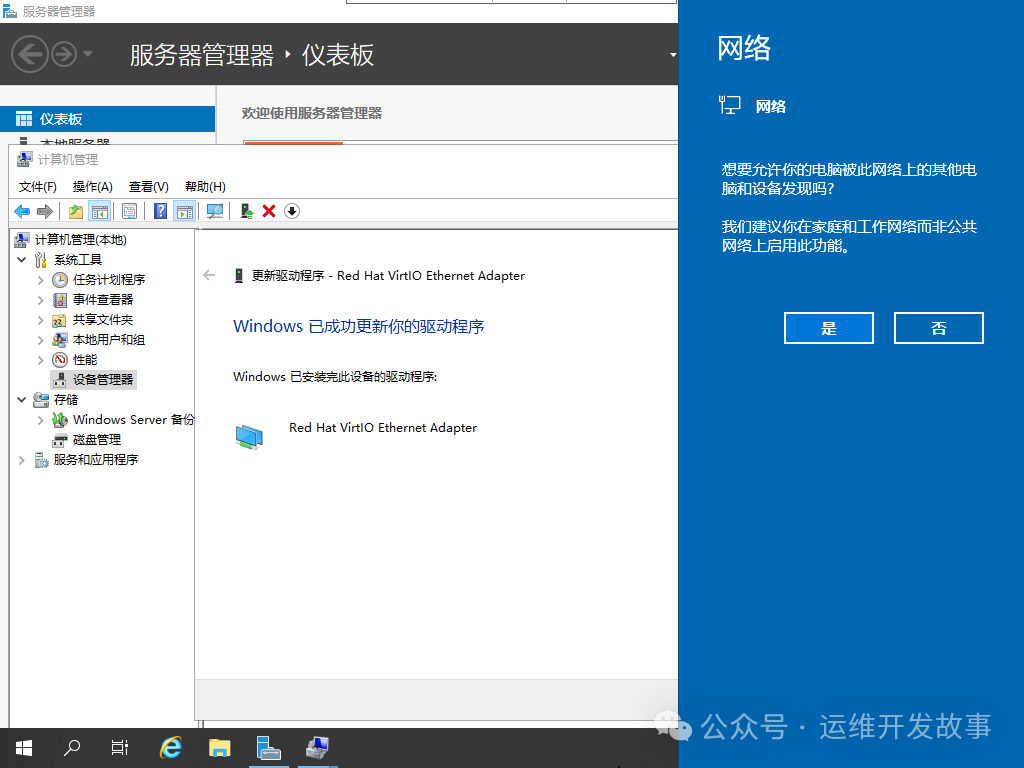
Task: Click the show/hide console tree toolbar toggle
Action: click(x=101, y=211)
